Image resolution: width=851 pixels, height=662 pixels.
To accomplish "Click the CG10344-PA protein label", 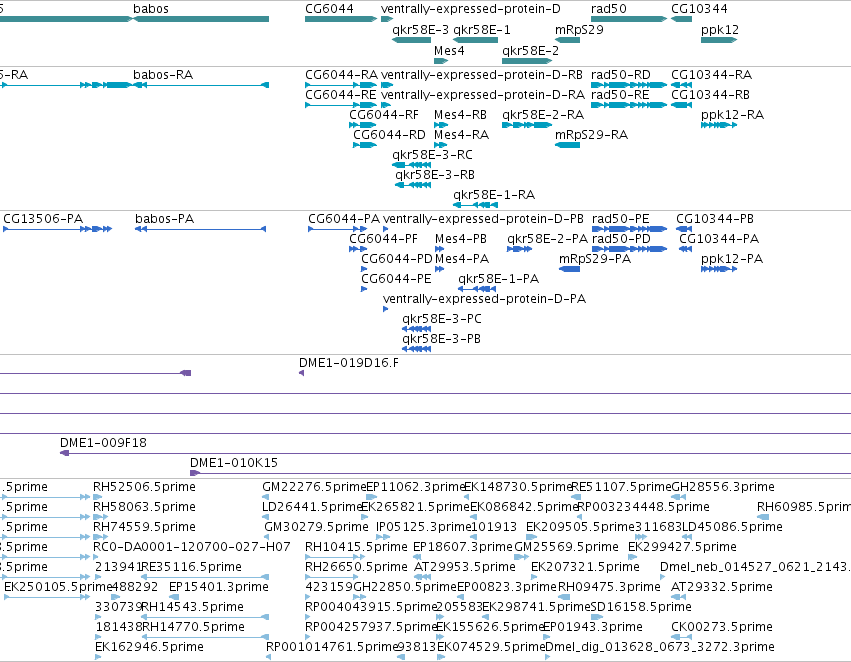I will [x=719, y=239].
